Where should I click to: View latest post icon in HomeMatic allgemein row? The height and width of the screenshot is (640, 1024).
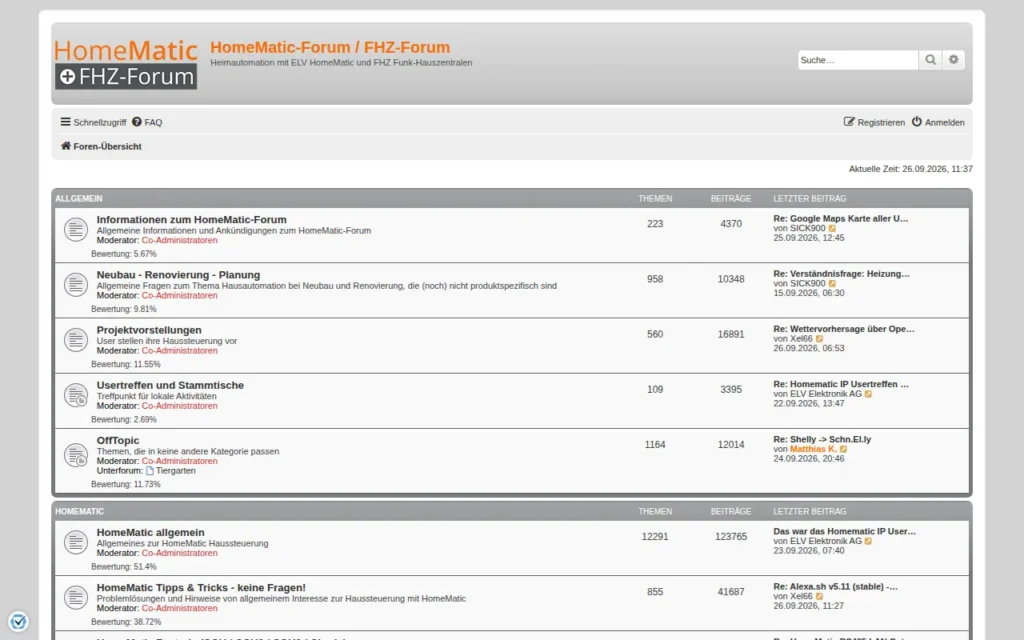point(868,541)
